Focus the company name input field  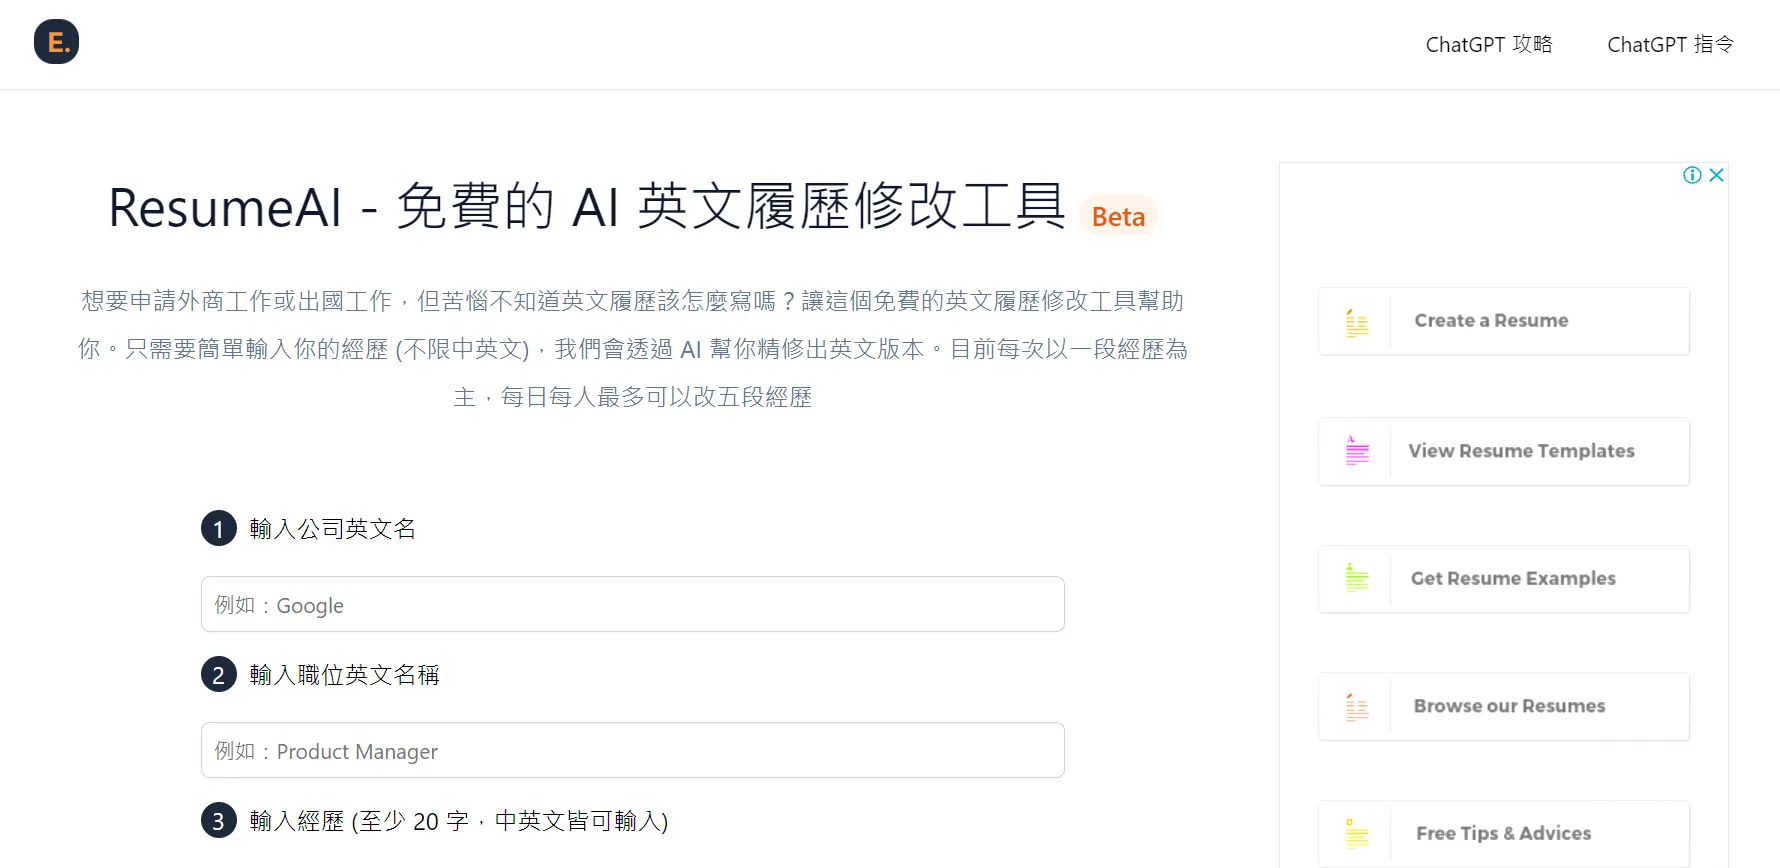[632, 605]
